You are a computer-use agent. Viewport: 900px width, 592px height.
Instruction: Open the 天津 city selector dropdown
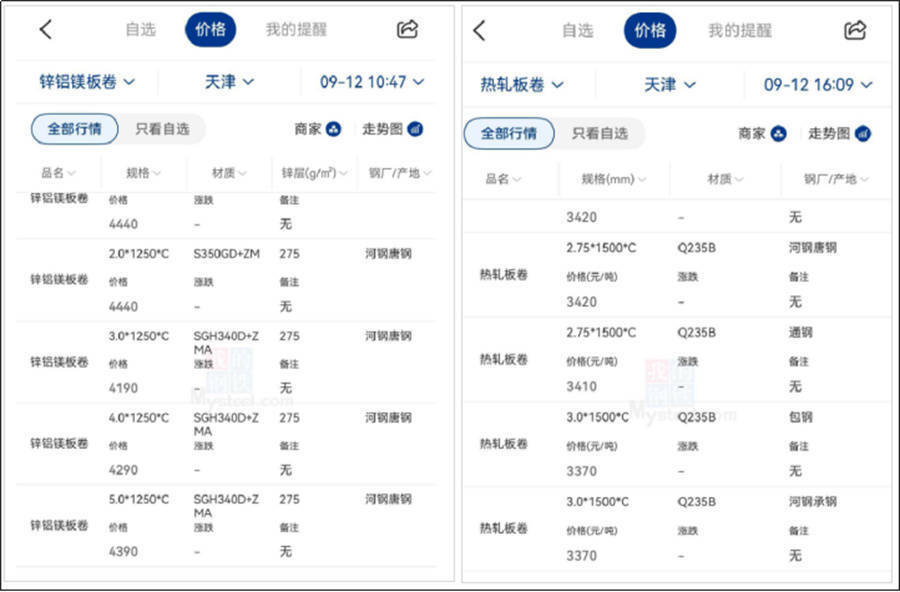pyautogui.click(x=226, y=83)
